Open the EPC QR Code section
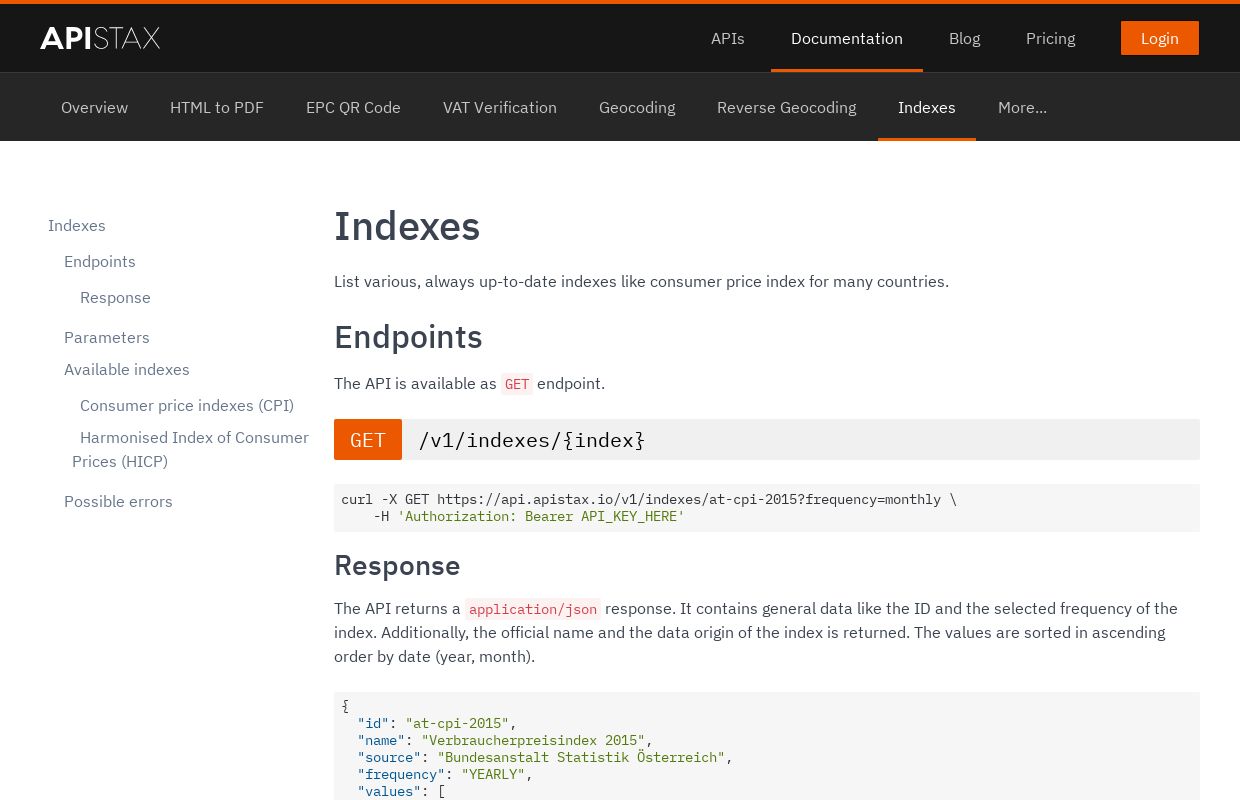 [x=353, y=107]
